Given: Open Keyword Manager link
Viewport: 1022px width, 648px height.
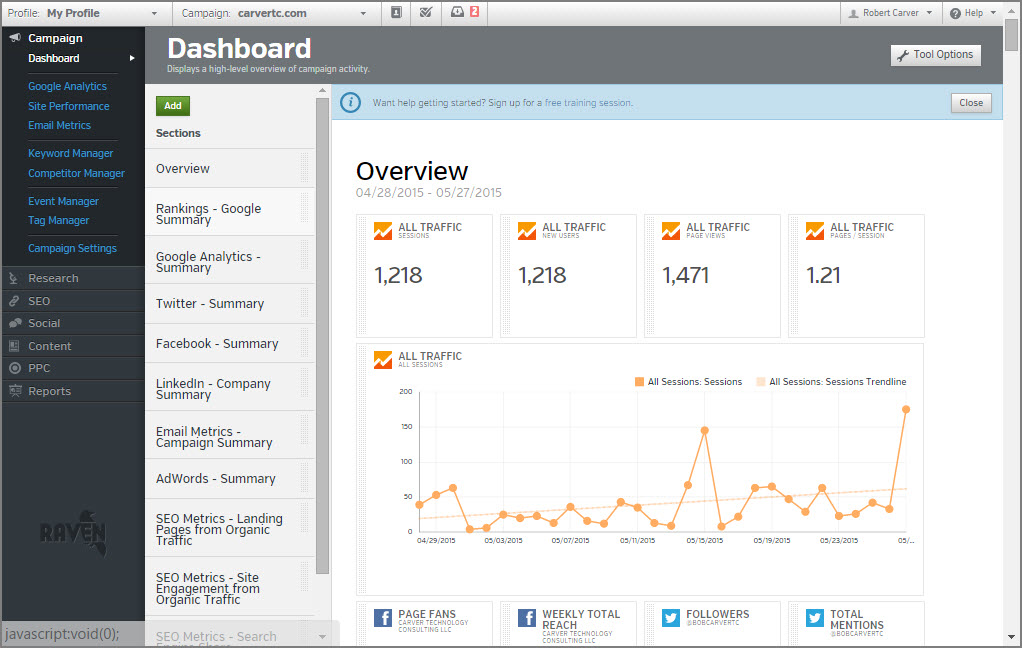Looking at the screenshot, I should (x=70, y=153).
